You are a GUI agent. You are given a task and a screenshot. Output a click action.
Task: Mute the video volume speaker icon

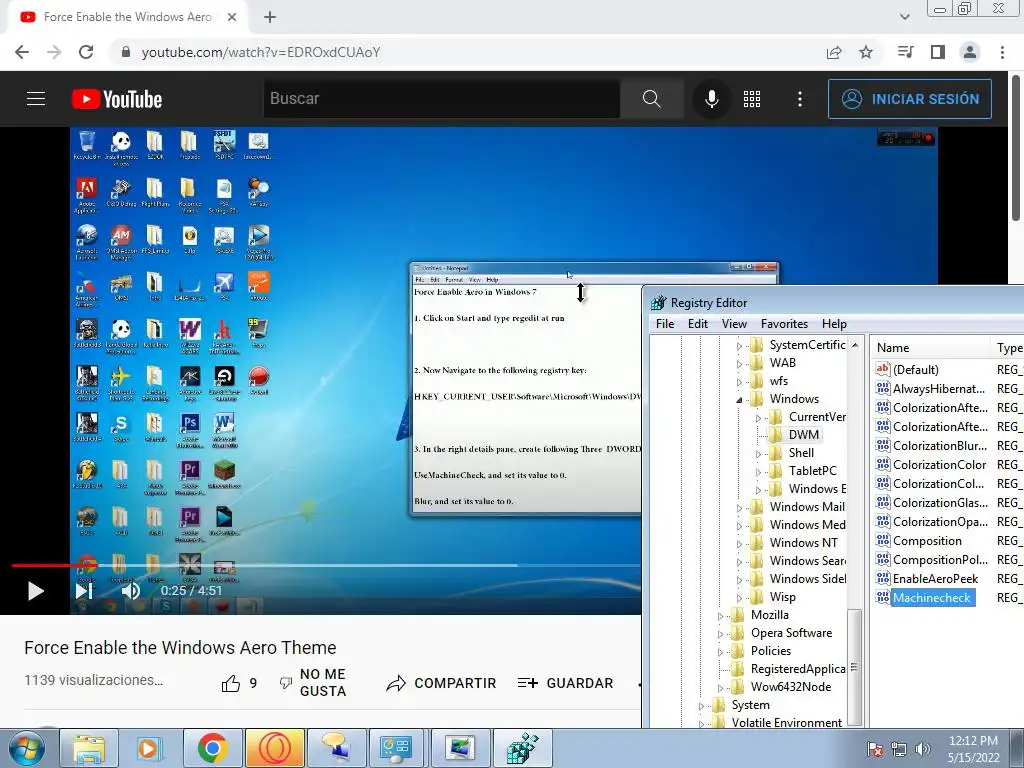[x=131, y=591]
